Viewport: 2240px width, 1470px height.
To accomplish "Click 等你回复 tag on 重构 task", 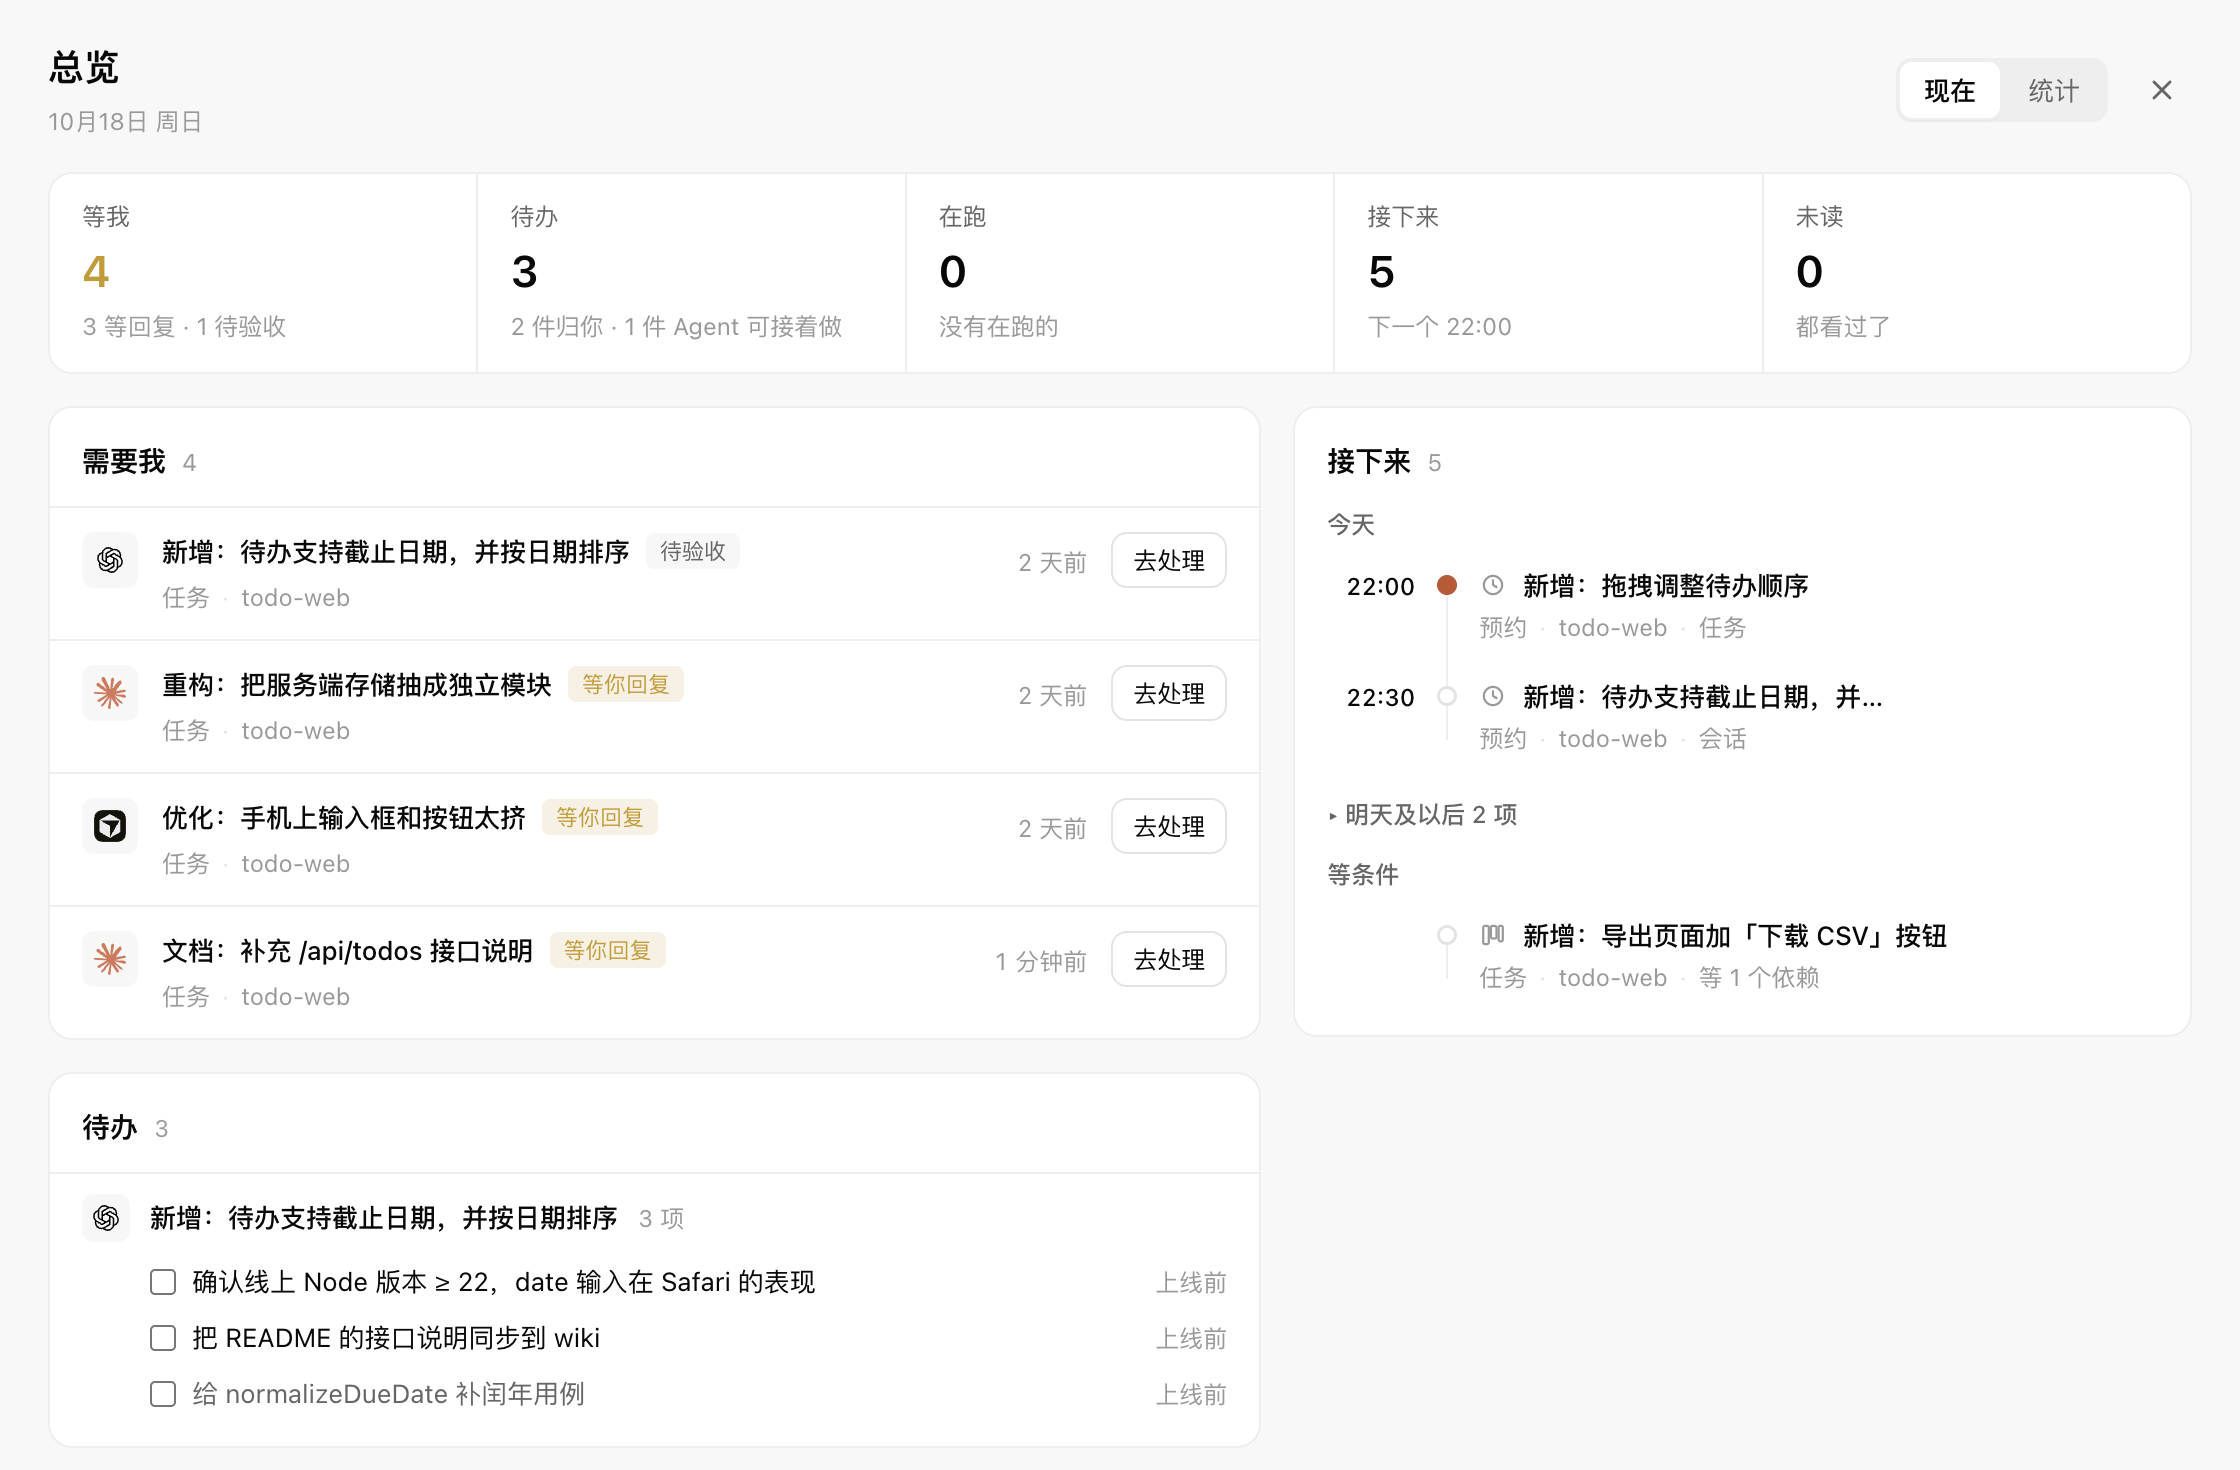I will (626, 684).
